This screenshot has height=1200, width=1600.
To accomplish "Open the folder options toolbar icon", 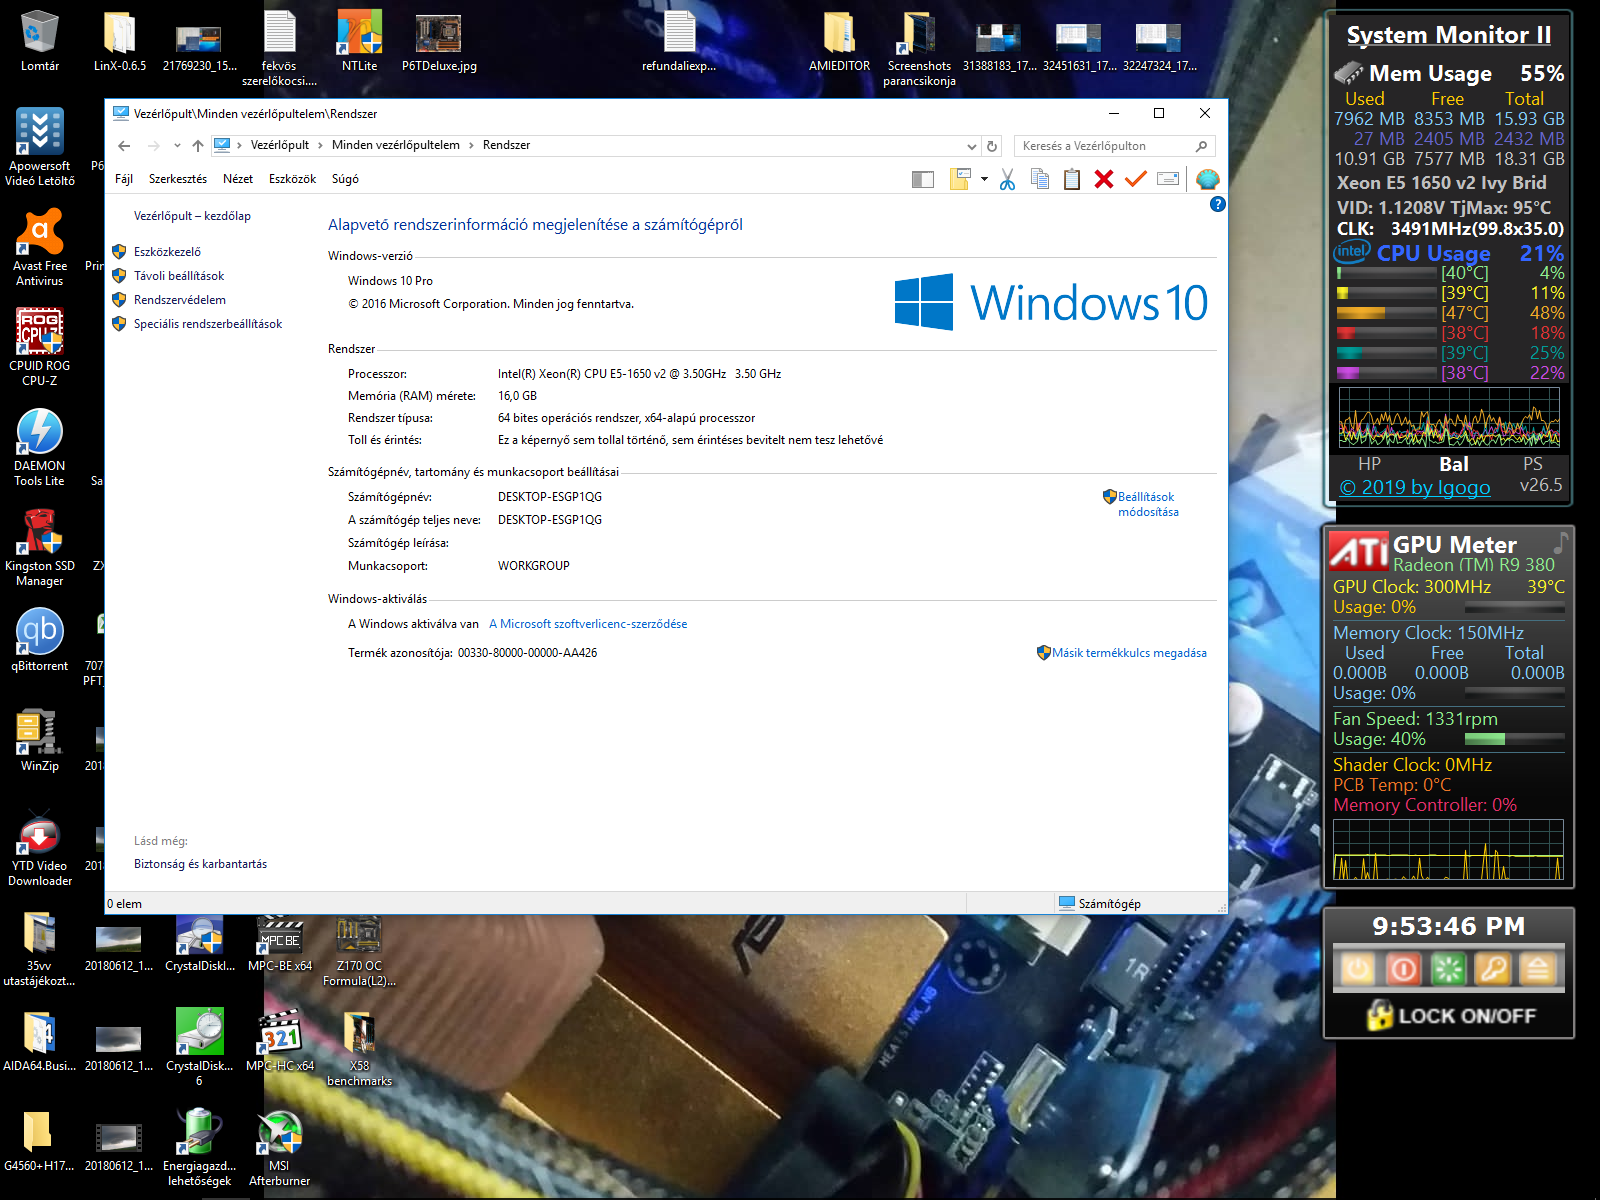I will [x=960, y=179].
